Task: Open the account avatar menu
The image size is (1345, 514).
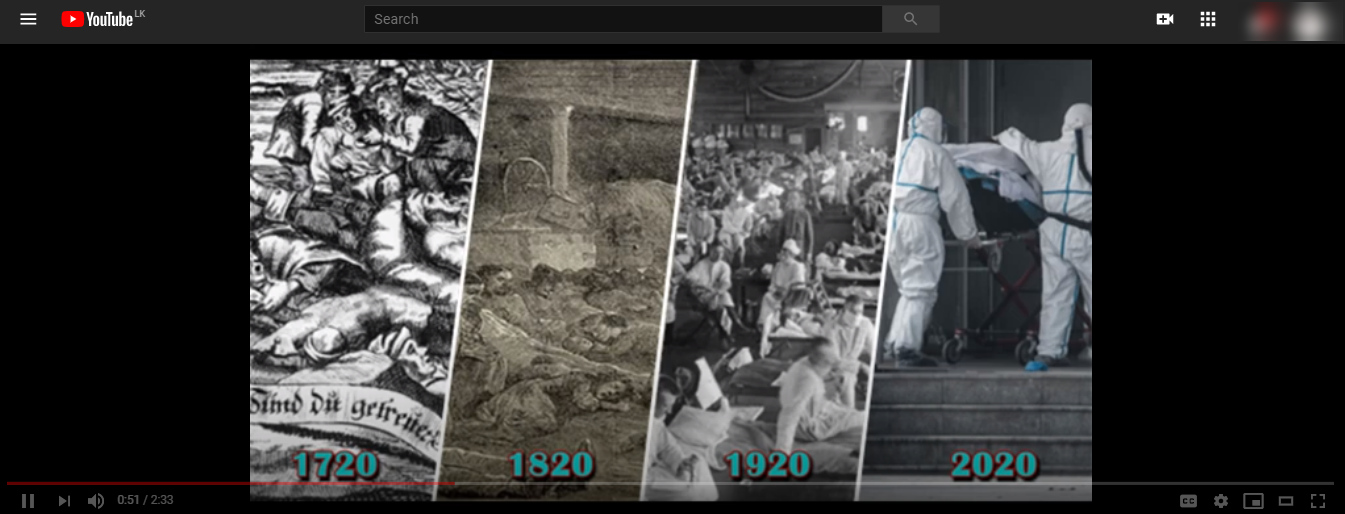Action: [1309, 21]
